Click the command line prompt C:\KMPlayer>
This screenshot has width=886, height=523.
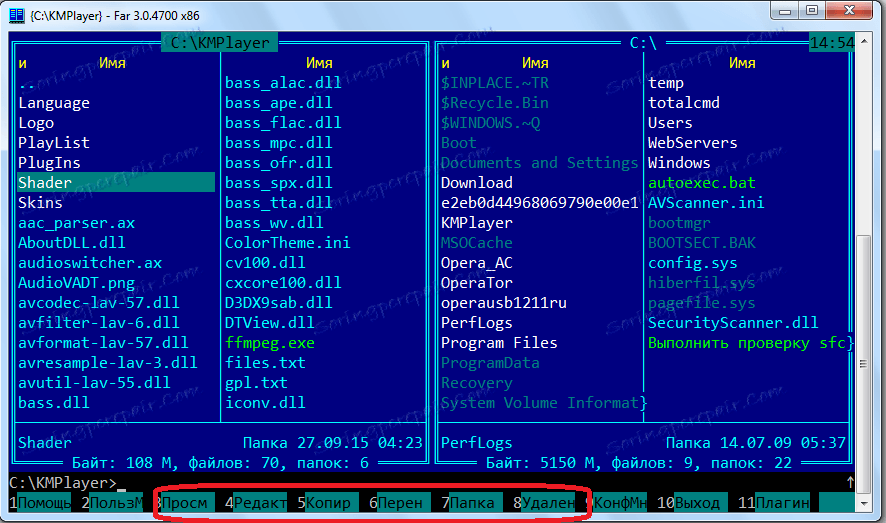coord(63,483)
